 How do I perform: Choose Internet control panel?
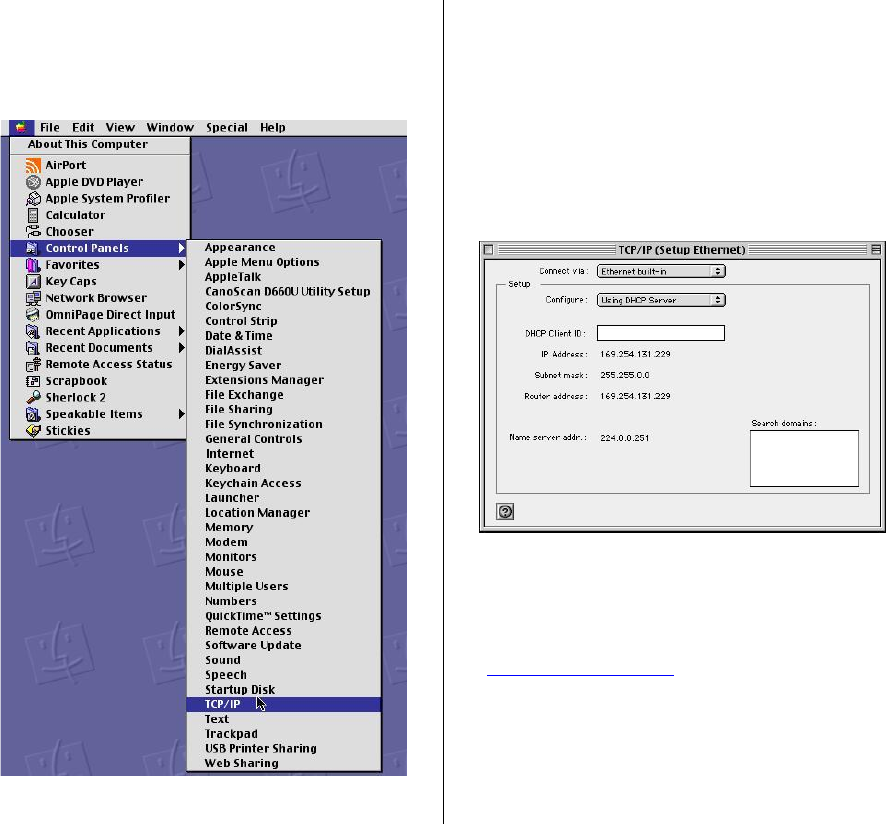[x=284, y=454]
